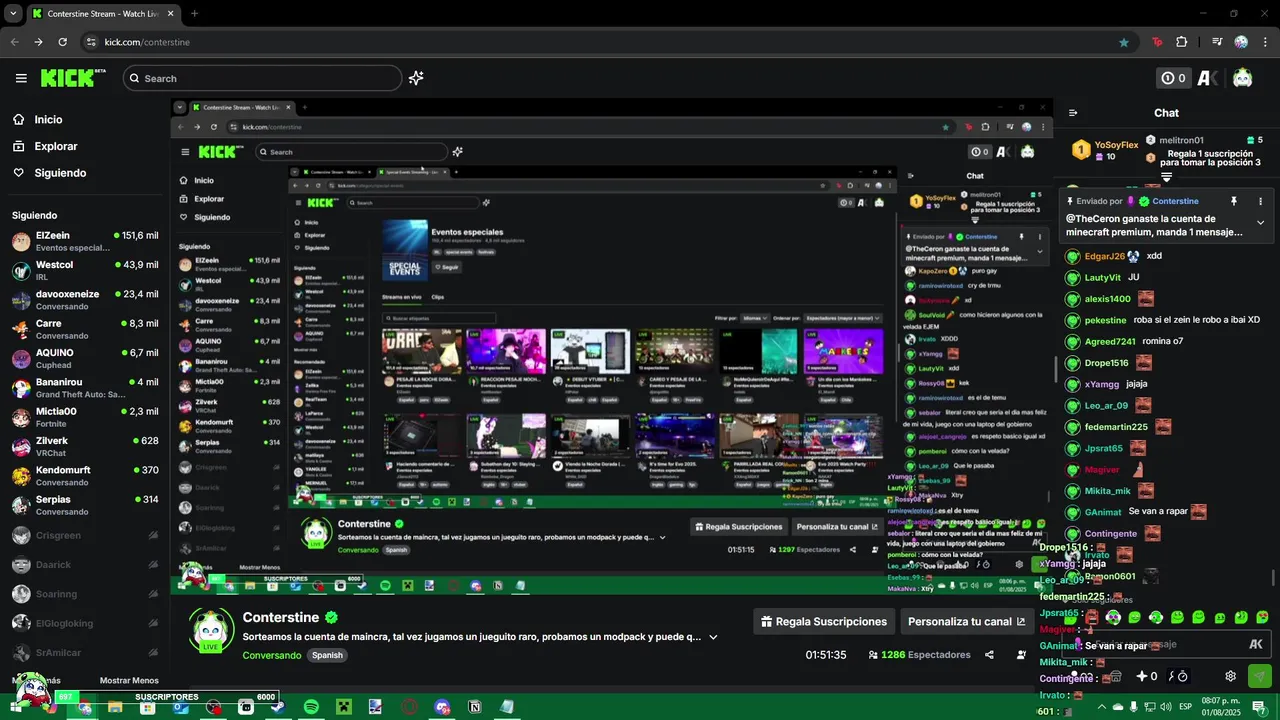Click the Spanish language tag
Image resolution: width=1280 pixels, height=720 pixels.
[x=327, y=655]
